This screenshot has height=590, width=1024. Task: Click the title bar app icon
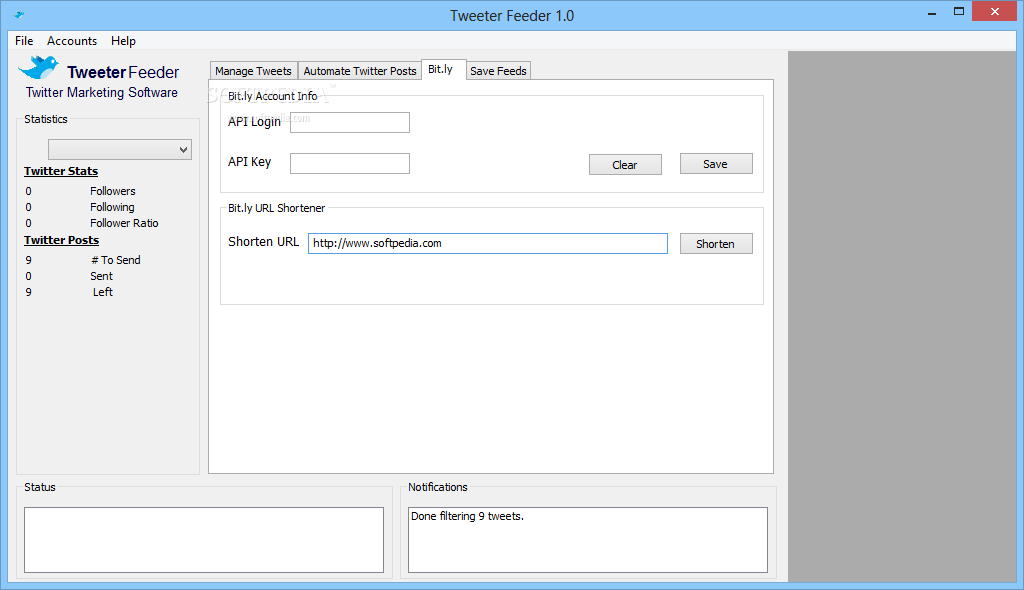[x=19, y=14]
